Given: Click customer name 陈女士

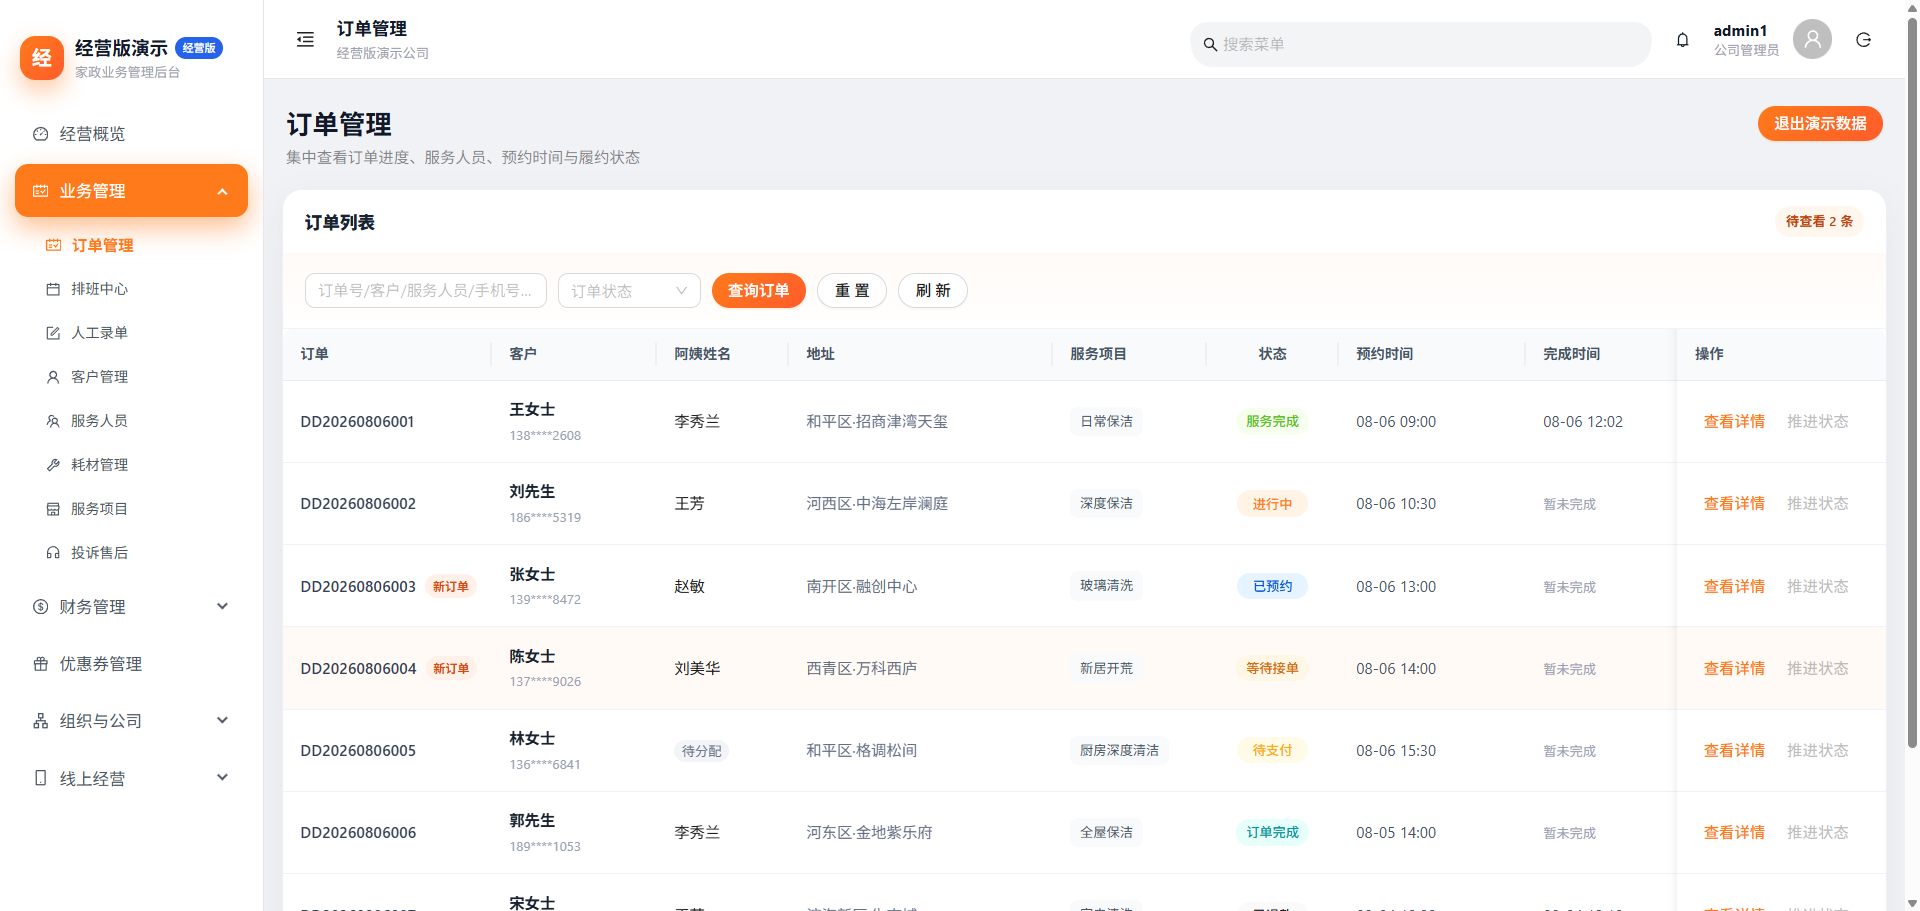Looking at the screenshot, I should coord(532,657).
